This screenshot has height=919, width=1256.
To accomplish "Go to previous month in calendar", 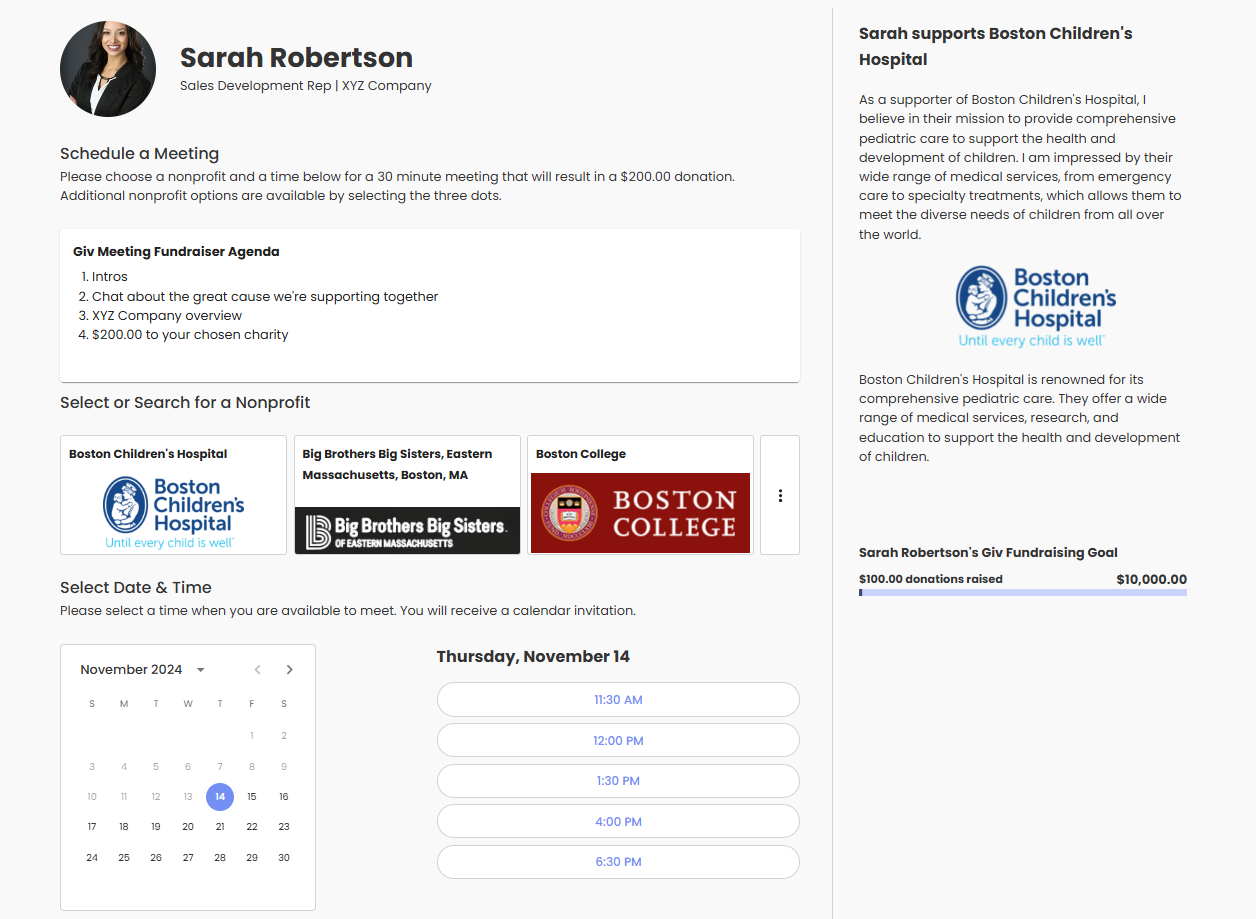I will (x=258, y=669).
